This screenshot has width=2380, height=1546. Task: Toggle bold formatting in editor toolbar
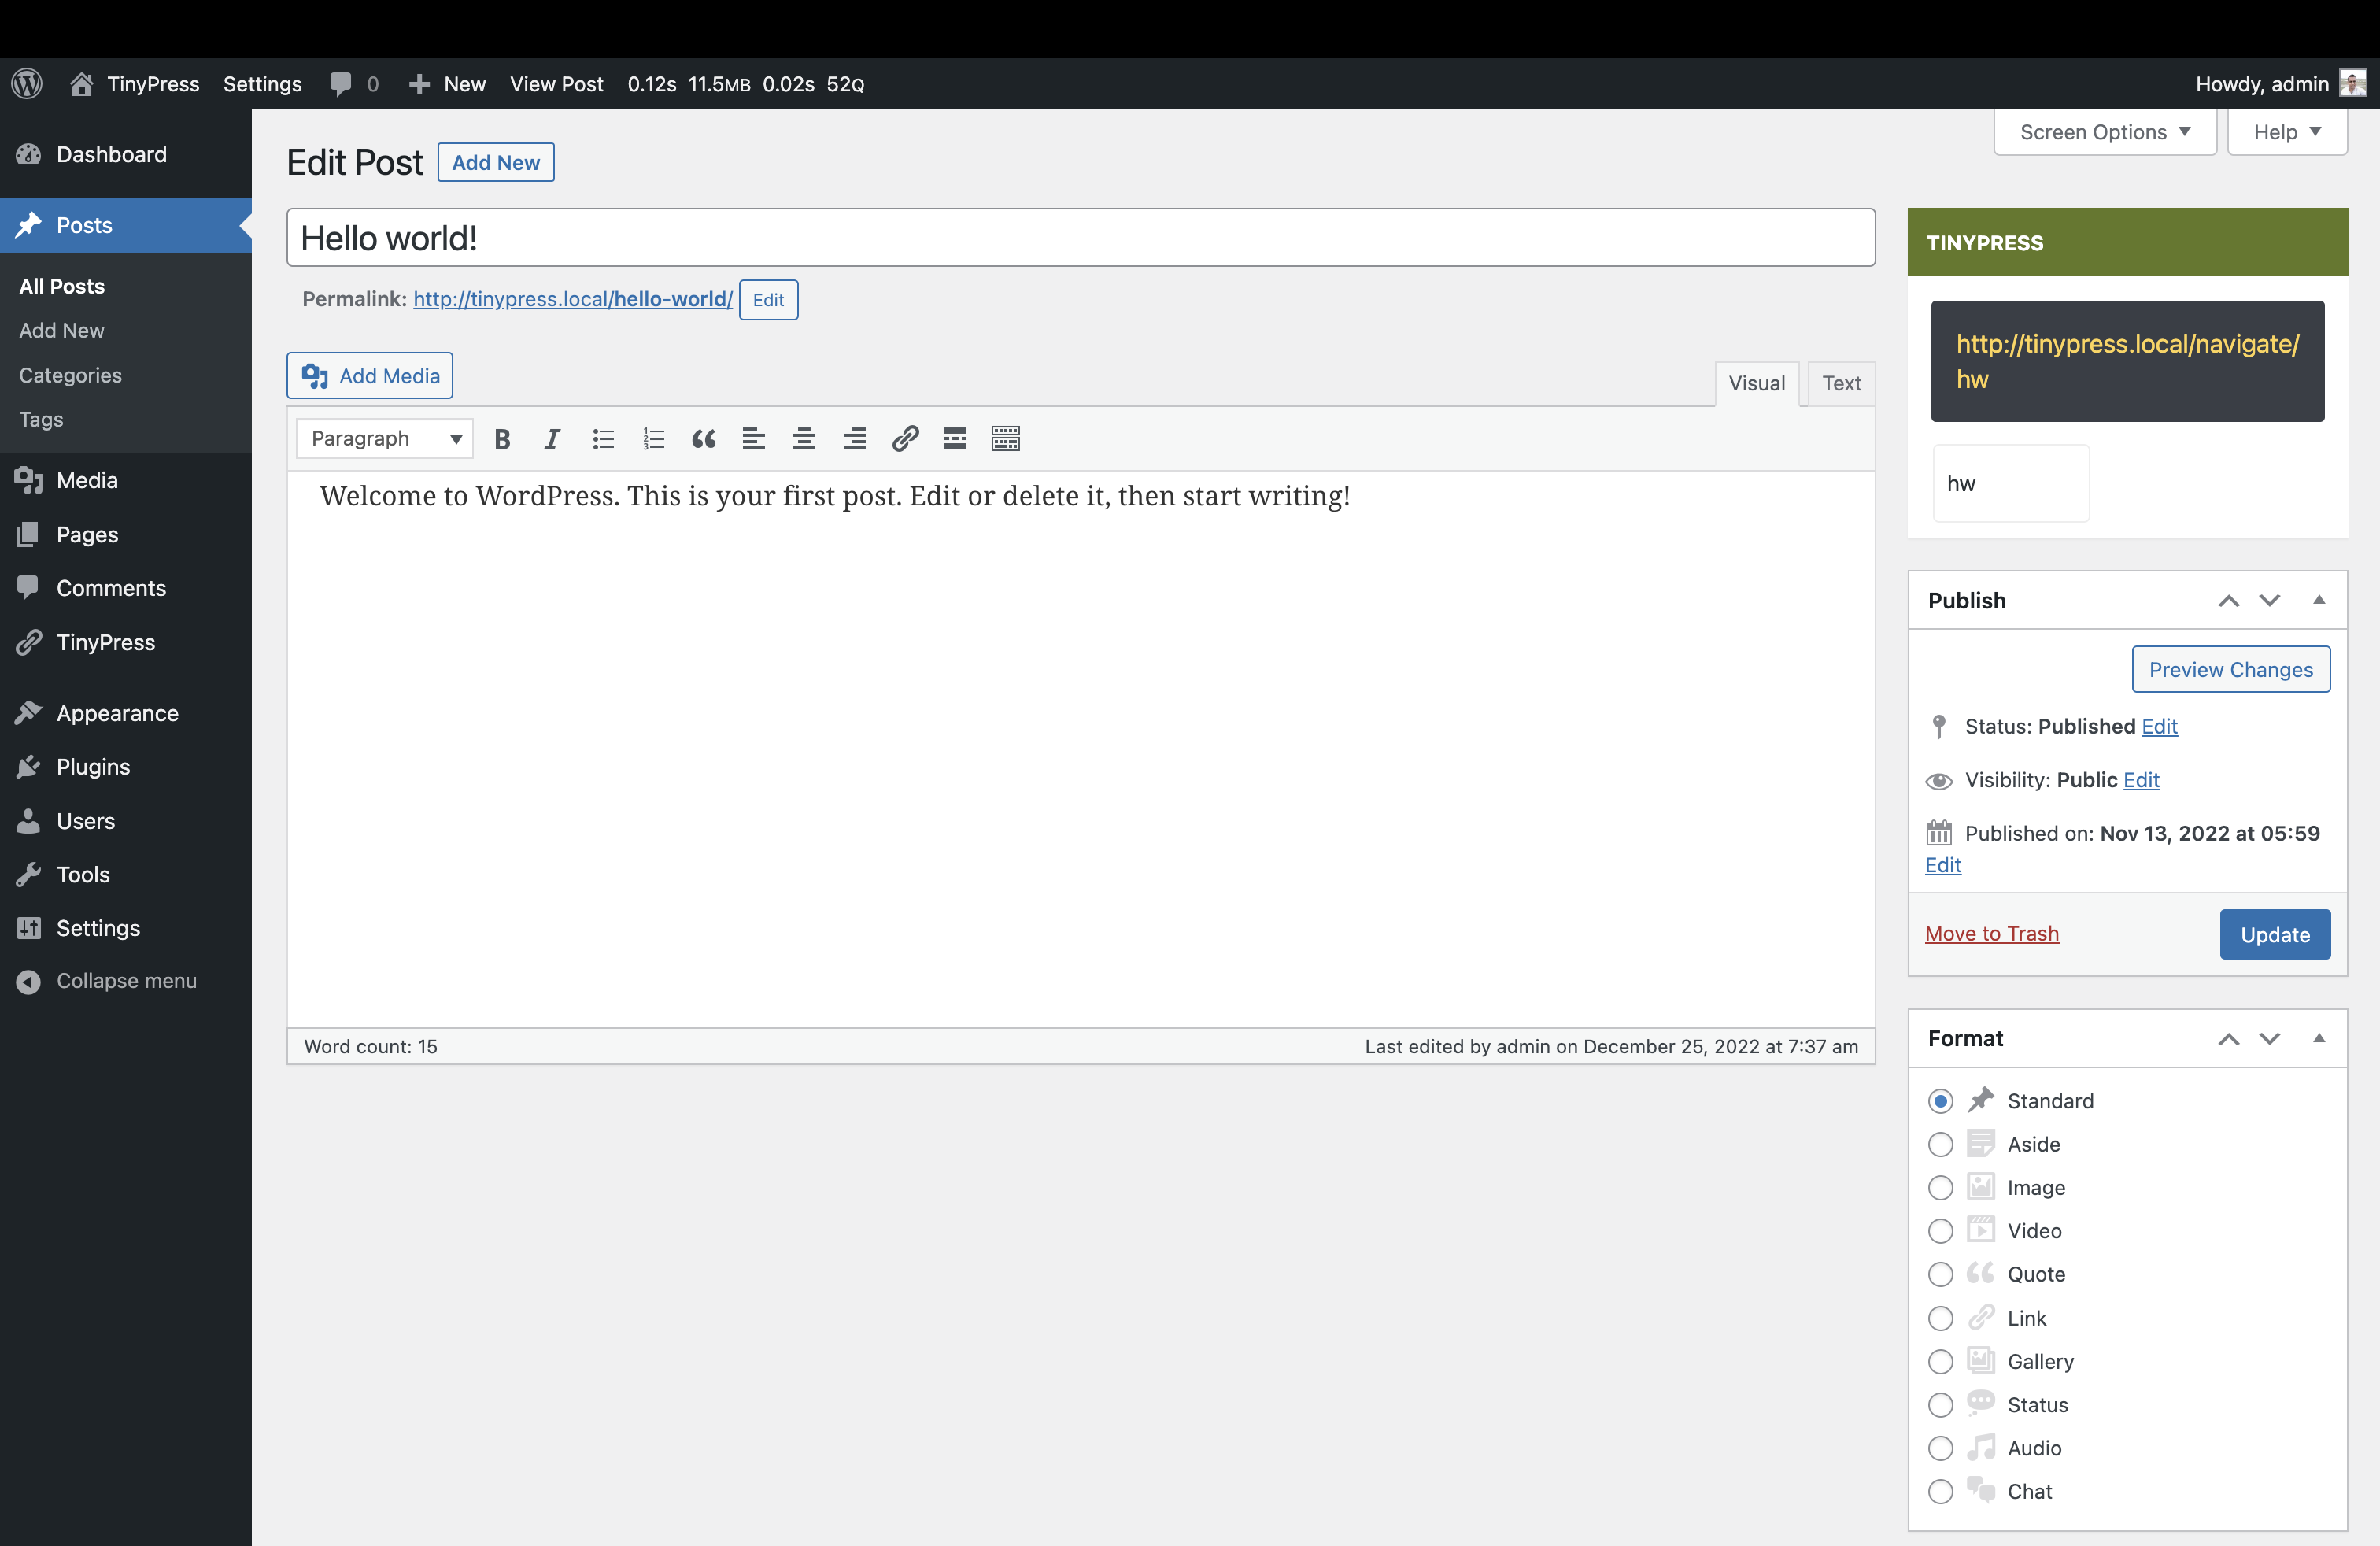click(502, 439)
